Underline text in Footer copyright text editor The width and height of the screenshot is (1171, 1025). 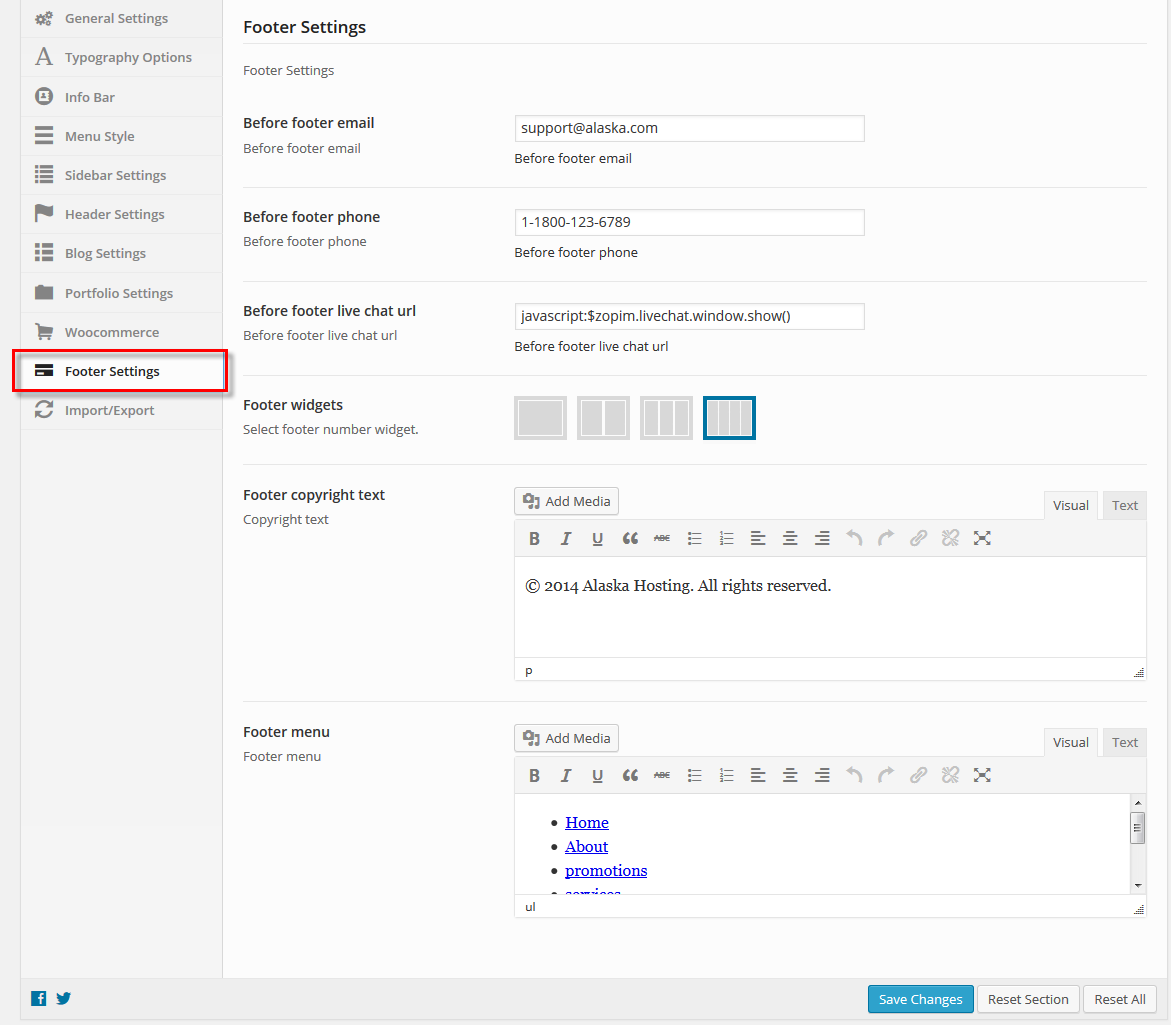click(597, 538)
